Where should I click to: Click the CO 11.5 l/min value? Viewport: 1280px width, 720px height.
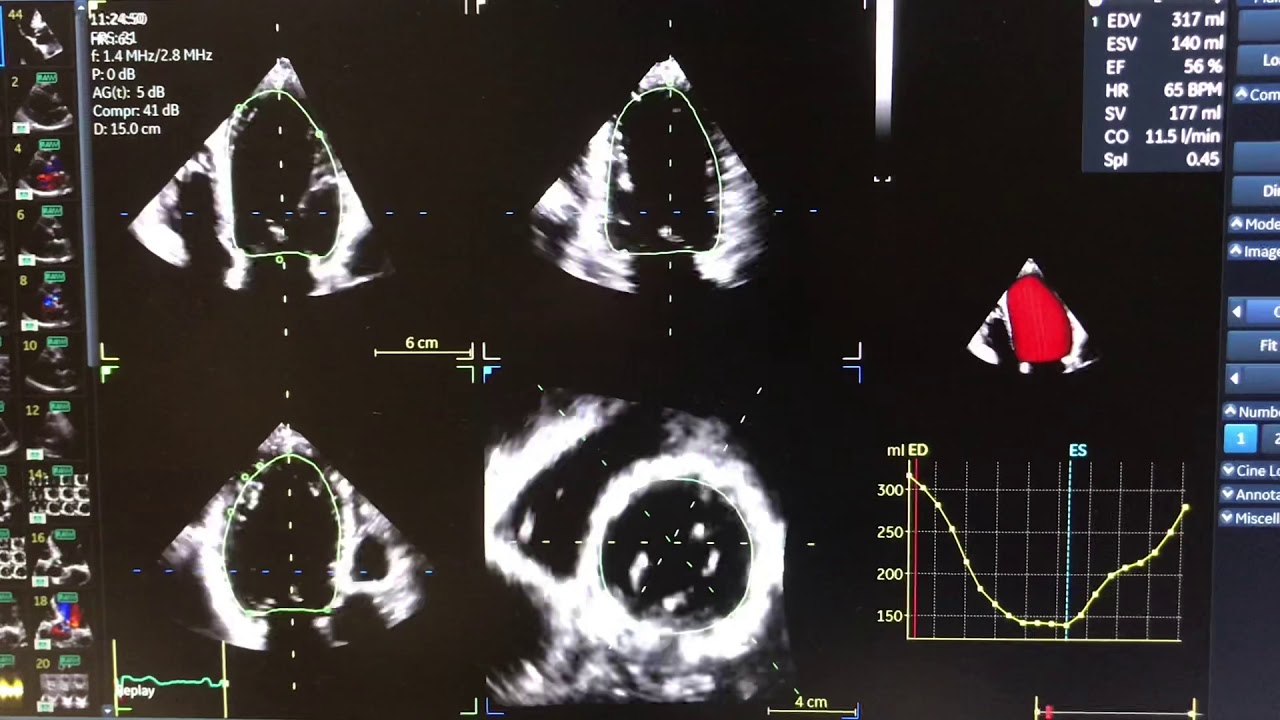1182,136
